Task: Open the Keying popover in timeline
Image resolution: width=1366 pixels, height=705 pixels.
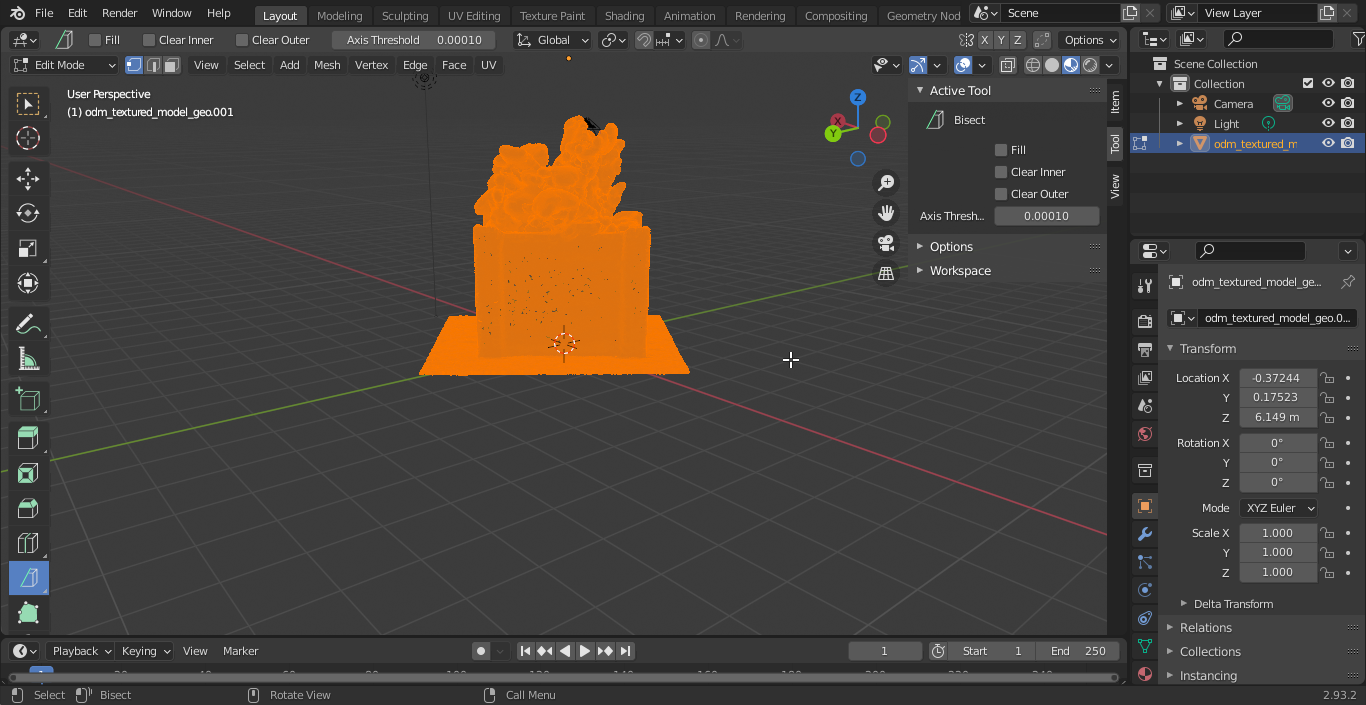Action: pyautogui.click(x=145, y=651)
